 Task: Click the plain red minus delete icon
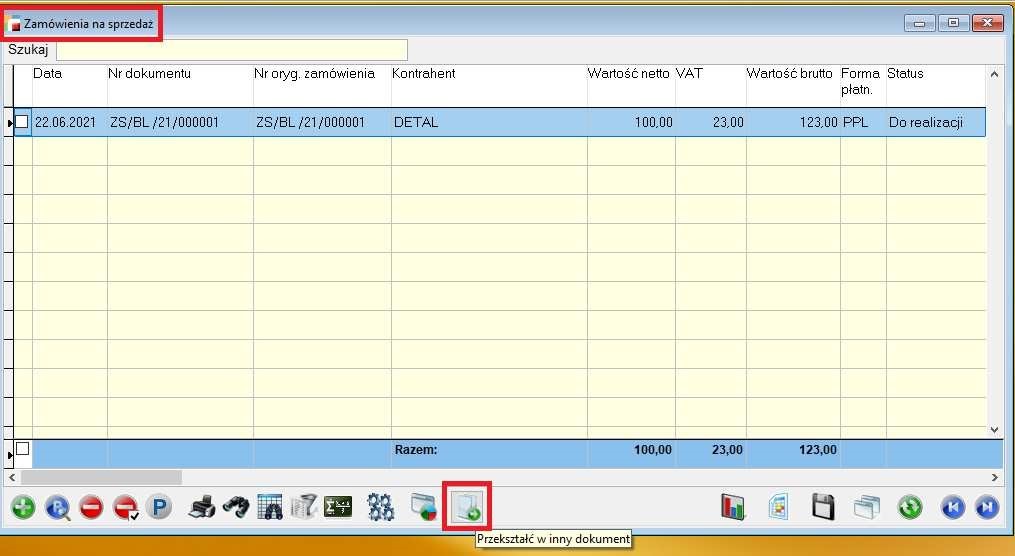91,507
